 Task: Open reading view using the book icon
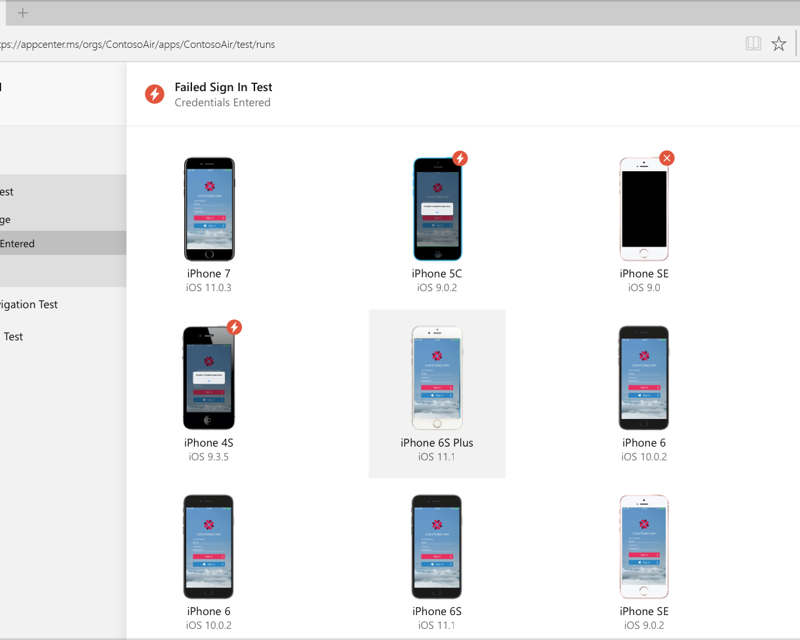click(x=753, y=44)
